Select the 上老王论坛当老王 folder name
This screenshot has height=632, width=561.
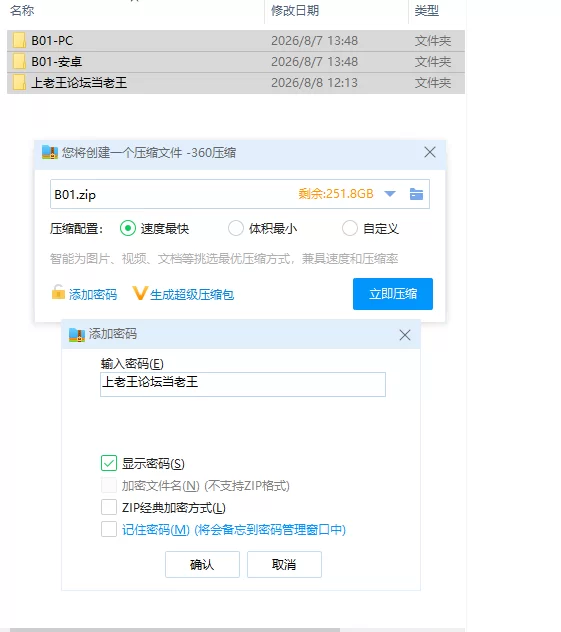[x=79, y=83]
